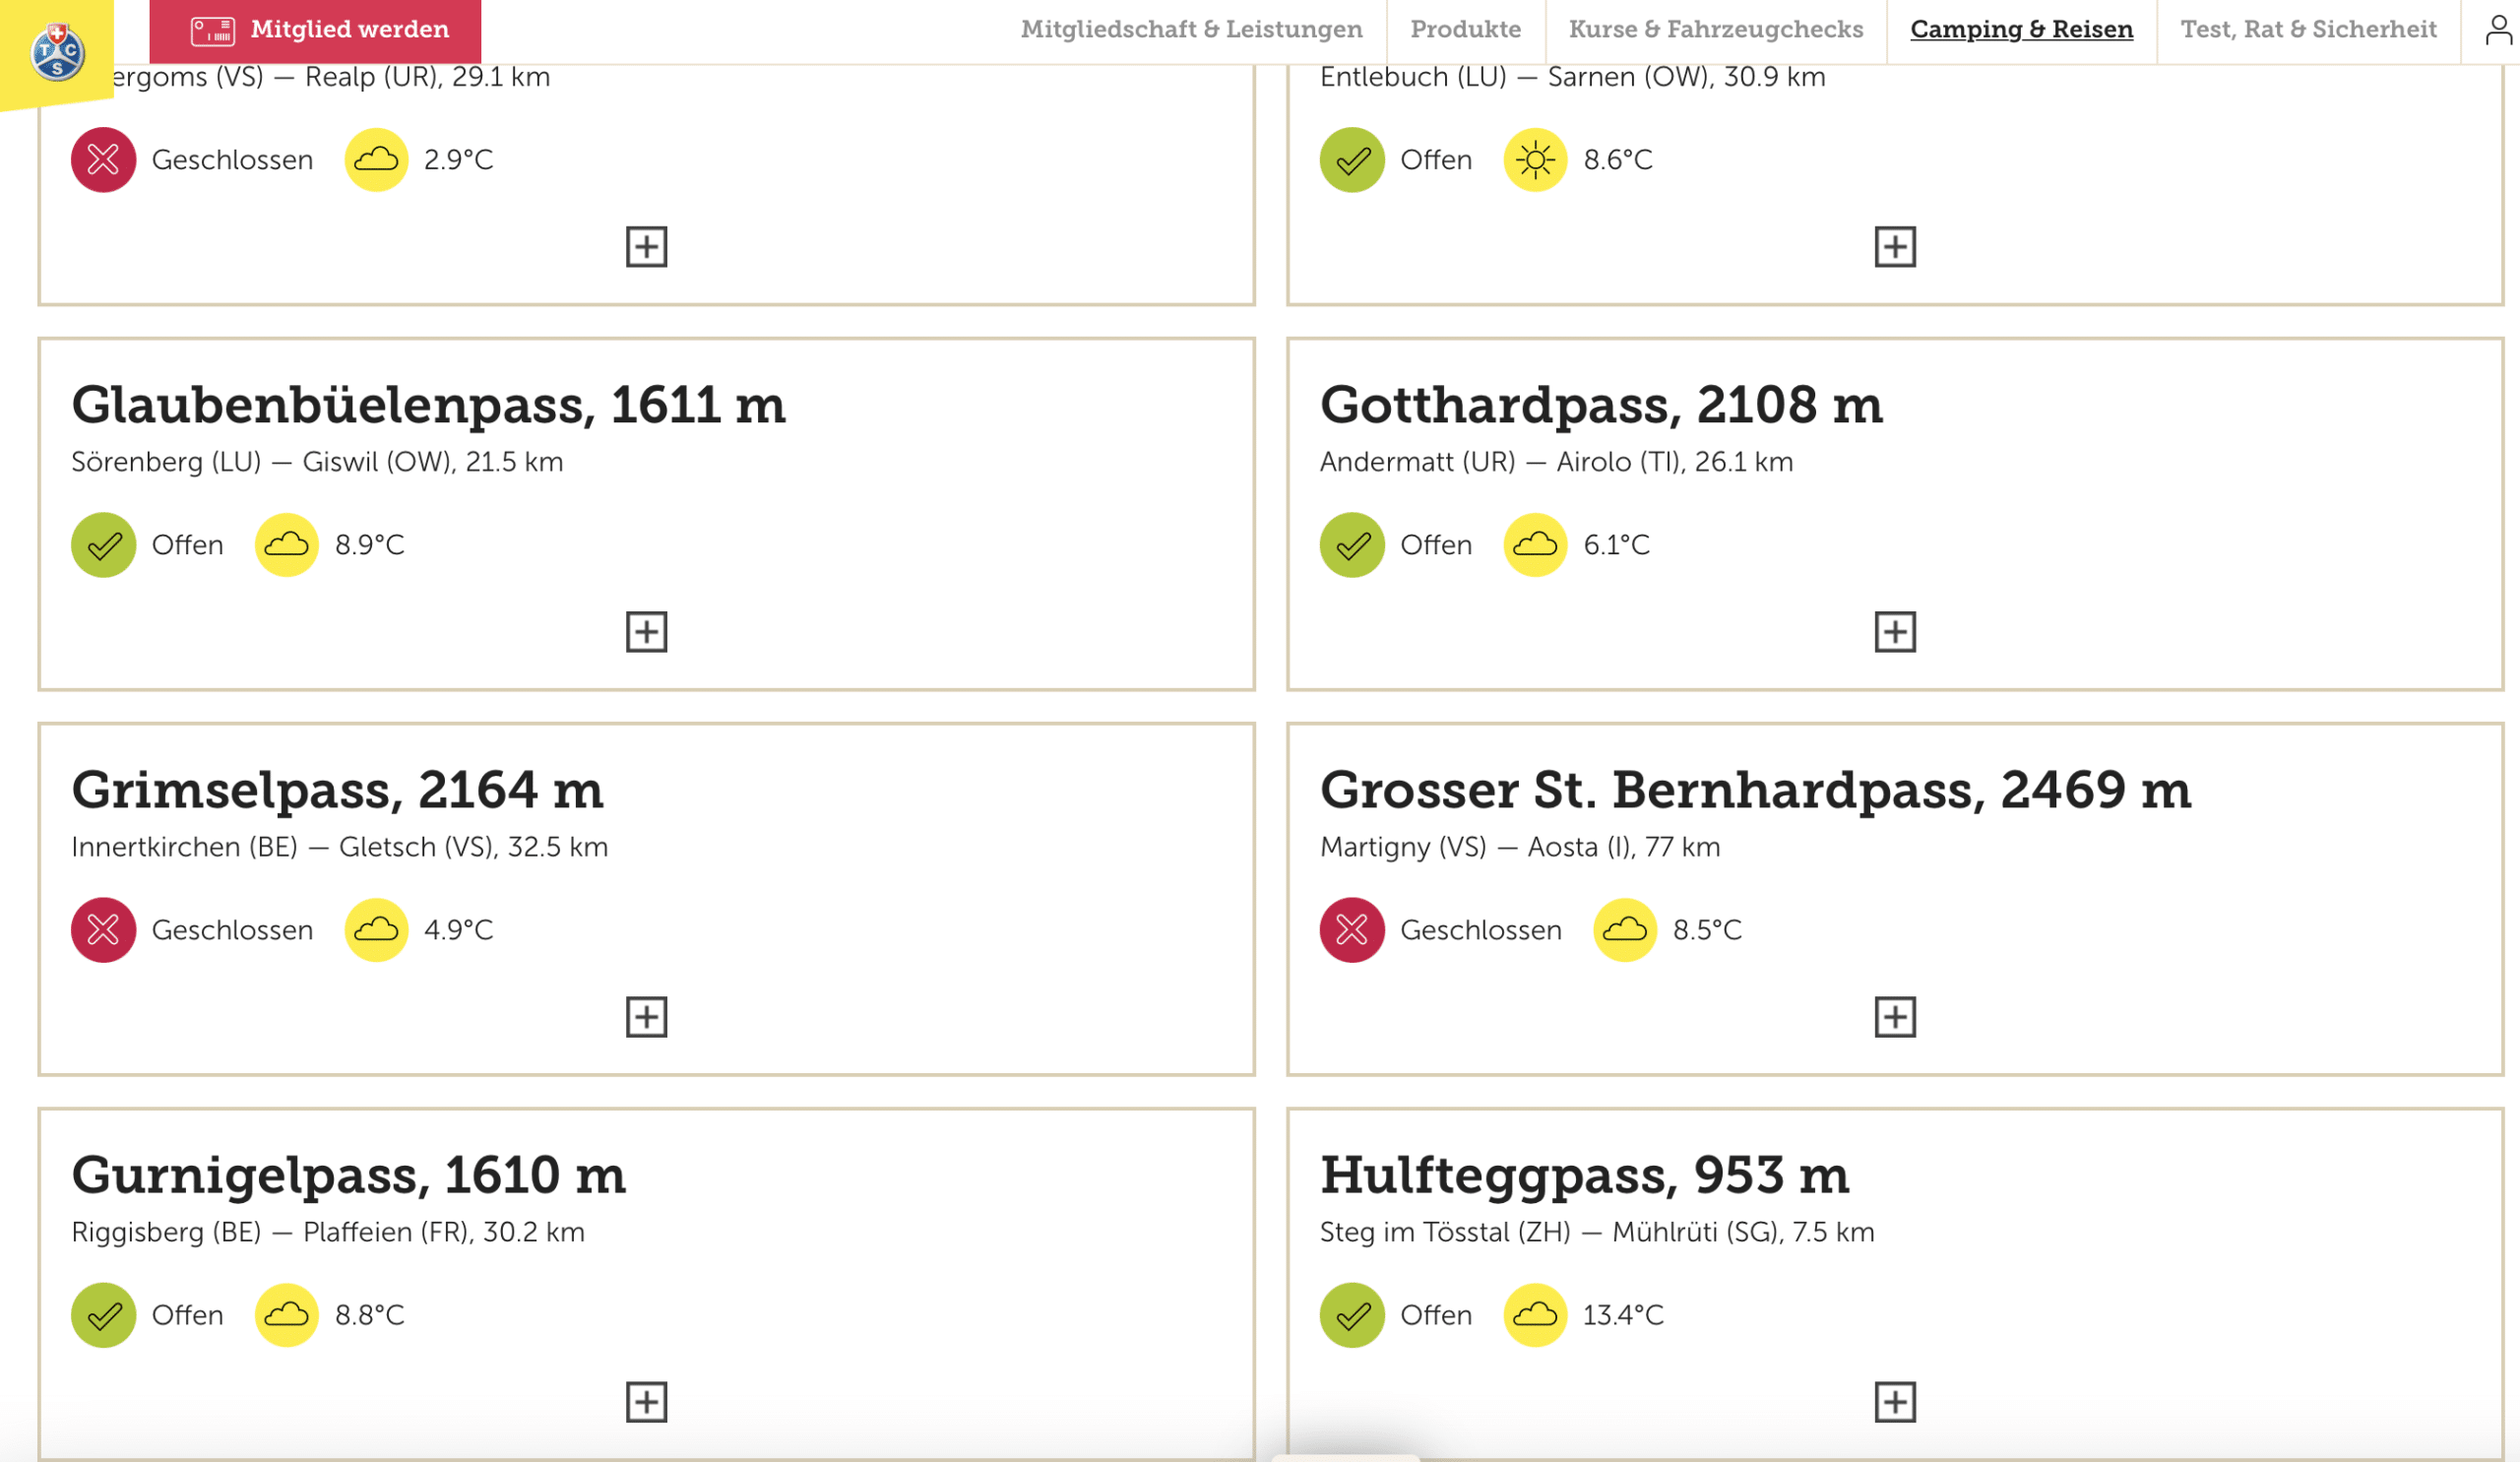The height and width of the screenshot is (1462, 2520).
Task: Click the cloud weather icon for Glaubenbüelenpass
Action: coord(287,545)
